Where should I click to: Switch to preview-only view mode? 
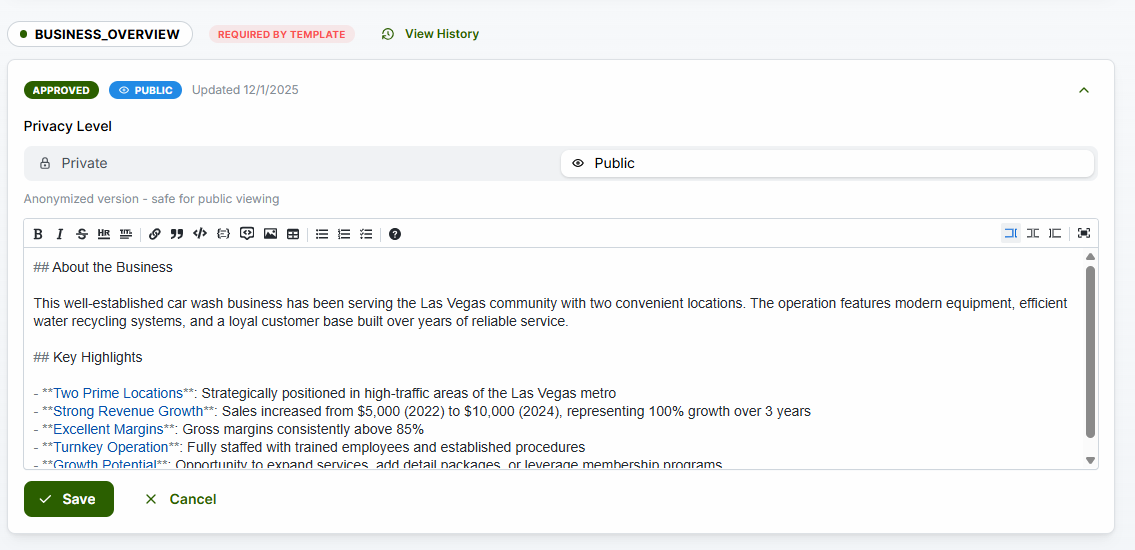tap(1055, 233)
